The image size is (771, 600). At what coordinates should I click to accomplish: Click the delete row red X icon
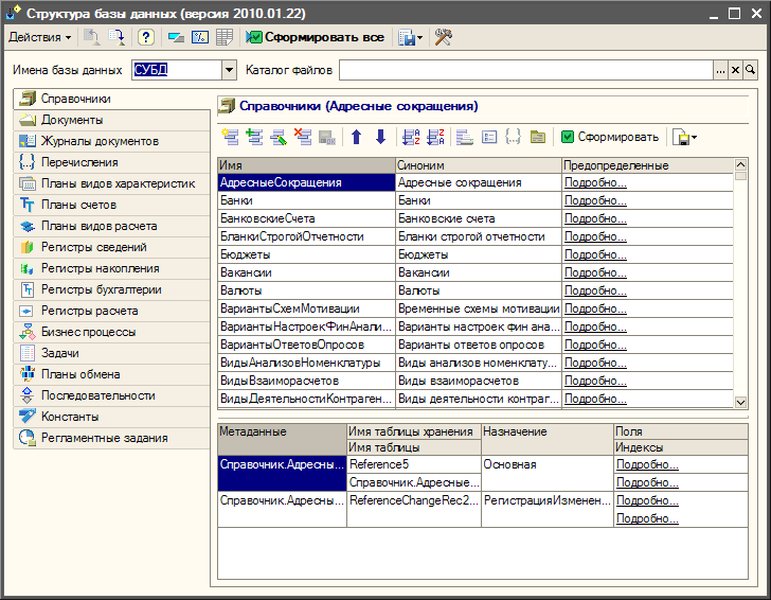pyautogui.click(x=302, y=137)
